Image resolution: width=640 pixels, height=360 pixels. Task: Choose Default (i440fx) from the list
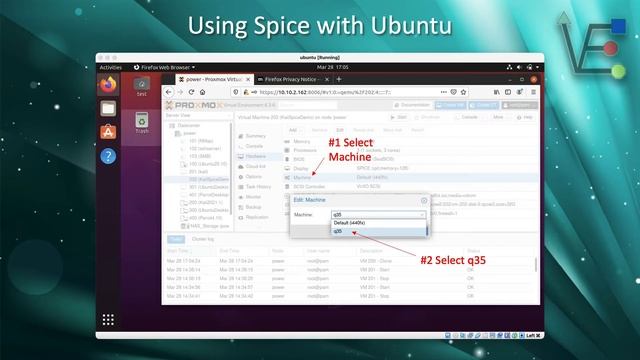(x=378, y=223)
